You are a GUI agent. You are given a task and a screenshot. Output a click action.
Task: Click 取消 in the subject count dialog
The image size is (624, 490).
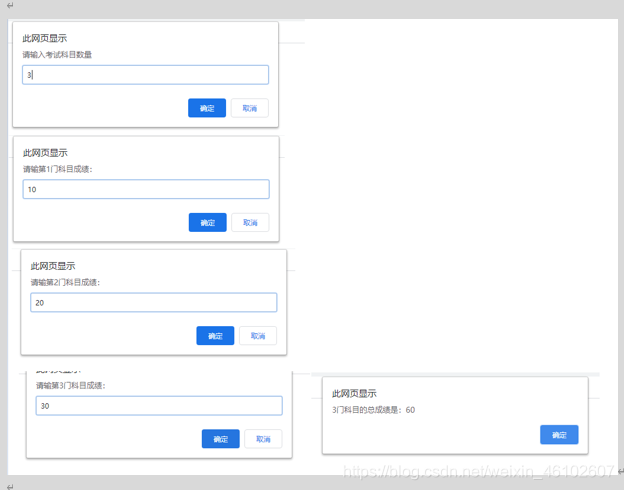pos(250,108)
